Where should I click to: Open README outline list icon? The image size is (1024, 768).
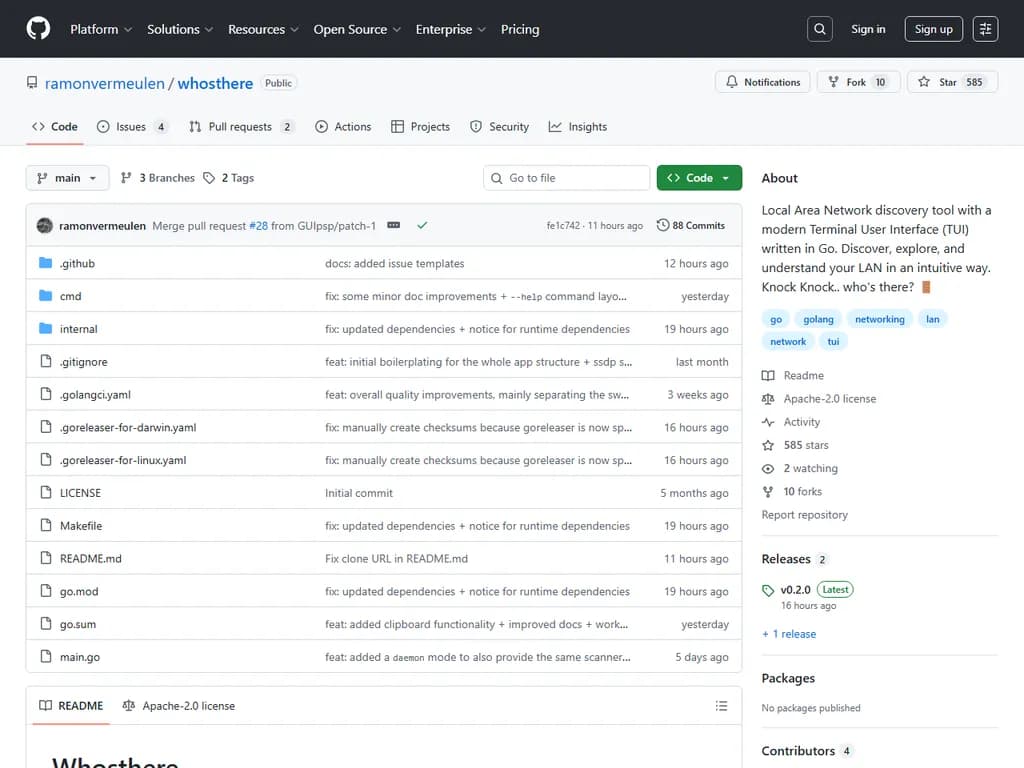pyautogui.click(x=721, y=706)
